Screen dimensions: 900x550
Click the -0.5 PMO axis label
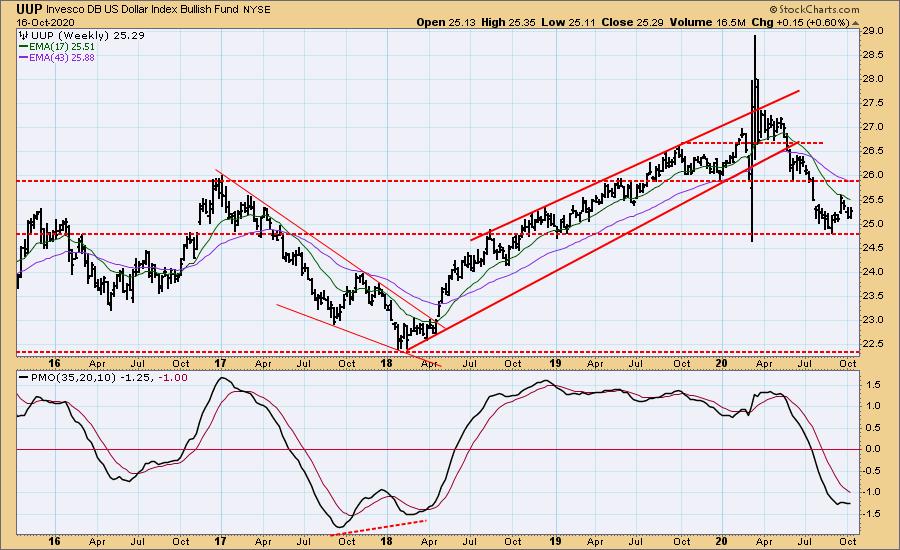point(872,471)
